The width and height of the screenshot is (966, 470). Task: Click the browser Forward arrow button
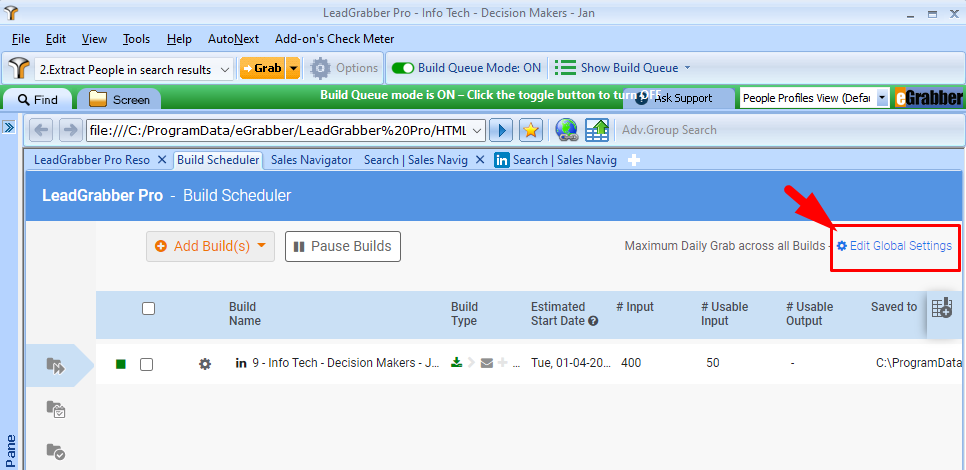(70, 130)
